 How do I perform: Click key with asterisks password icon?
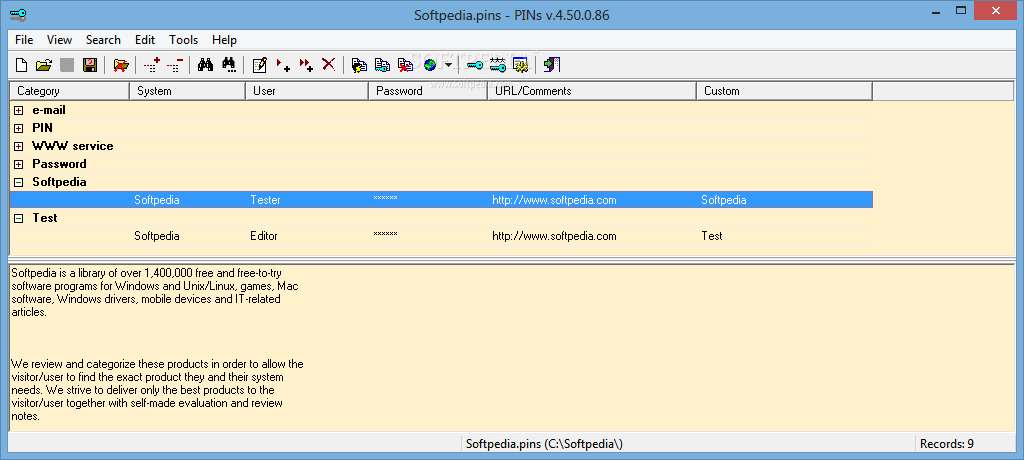(x=498, y=65)
